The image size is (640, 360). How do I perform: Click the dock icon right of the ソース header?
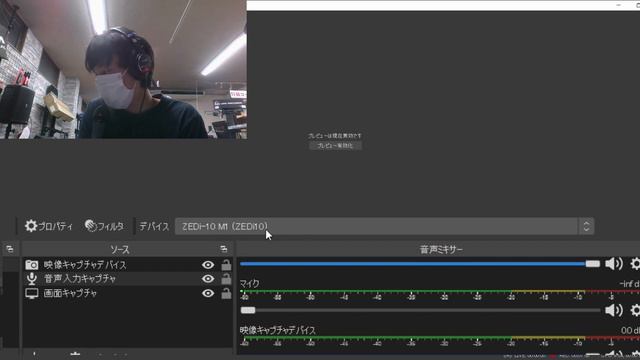pos(223,249)
